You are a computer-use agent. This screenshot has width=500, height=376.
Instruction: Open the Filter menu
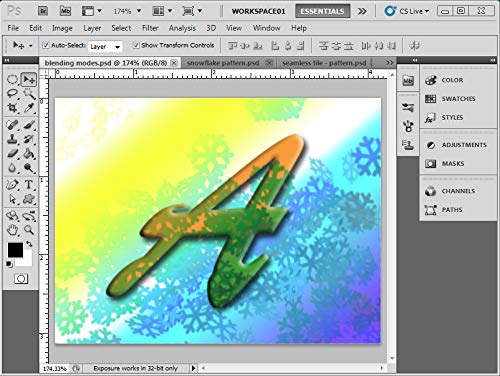[150, 28]
